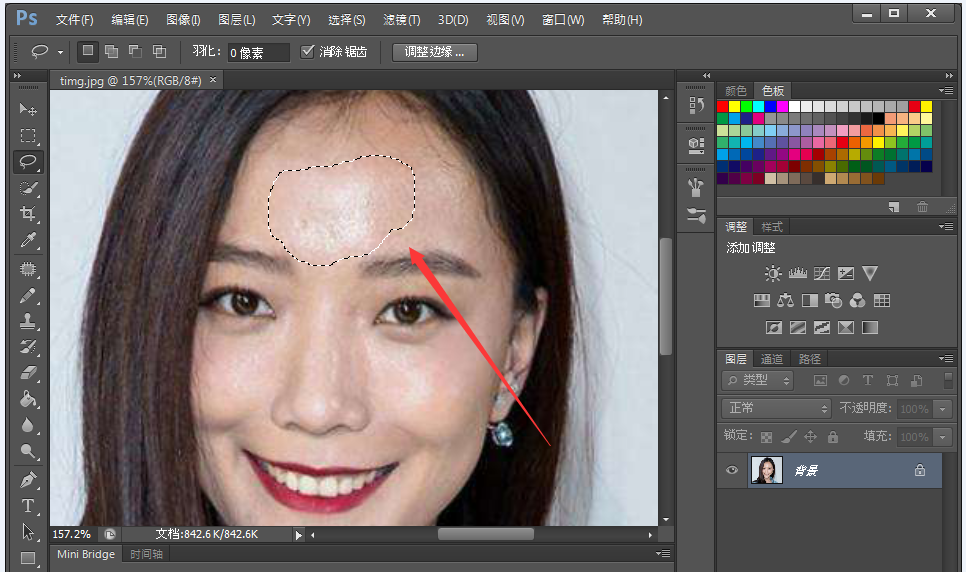
Task: Select the Dodge tool
Action: pos(28,451)
